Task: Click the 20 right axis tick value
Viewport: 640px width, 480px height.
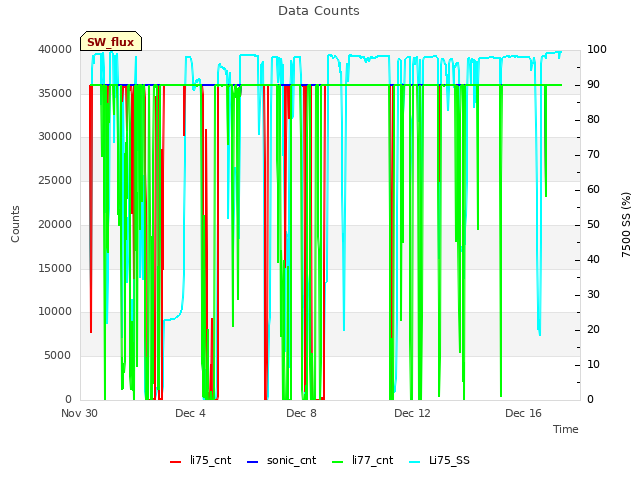Action: pos(593,330)
